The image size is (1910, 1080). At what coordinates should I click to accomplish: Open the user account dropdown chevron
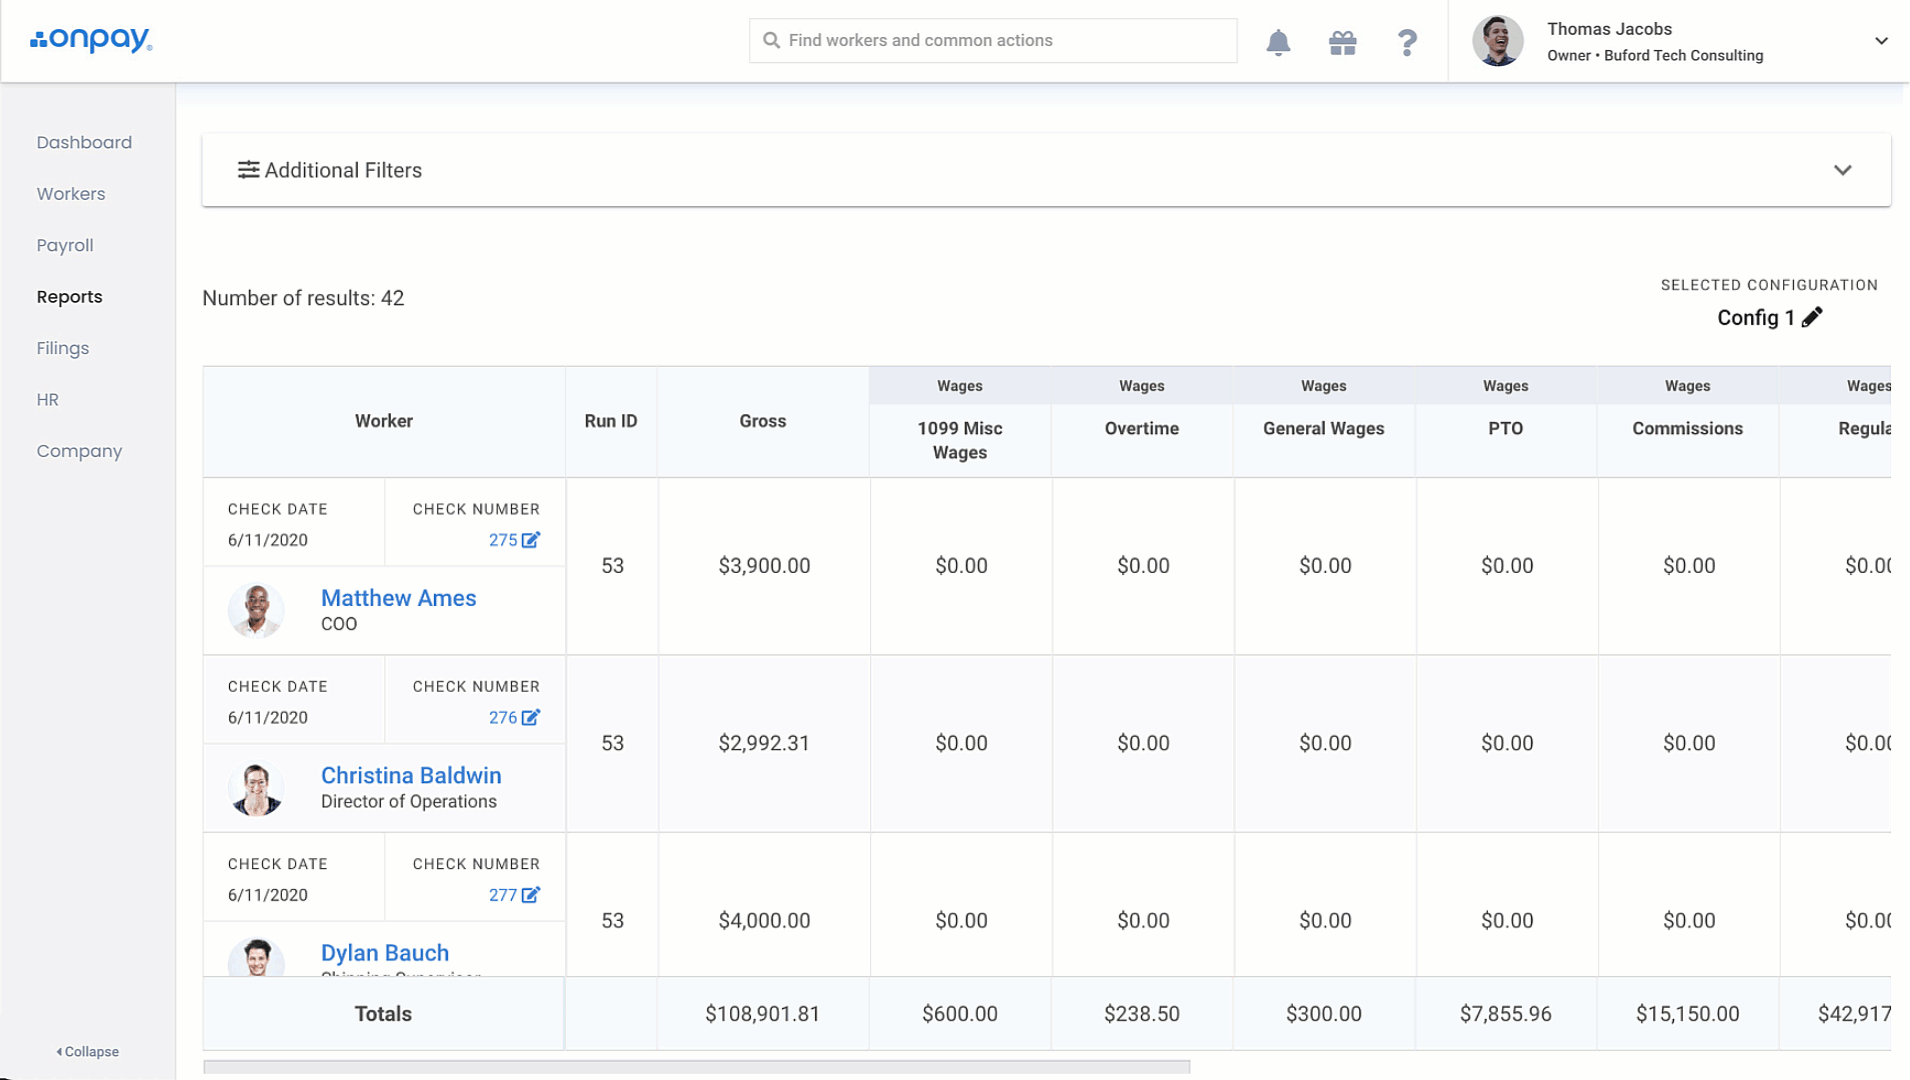pyautogui.click(x=1881, y=41)
